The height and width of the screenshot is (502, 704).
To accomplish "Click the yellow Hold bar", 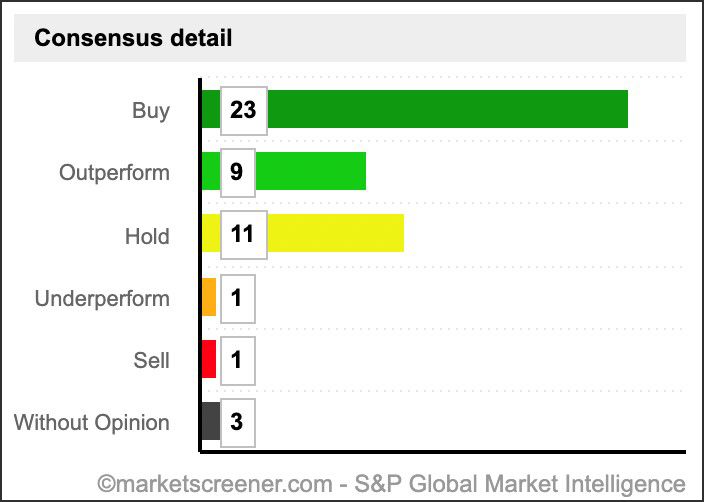I will [334, 233].
